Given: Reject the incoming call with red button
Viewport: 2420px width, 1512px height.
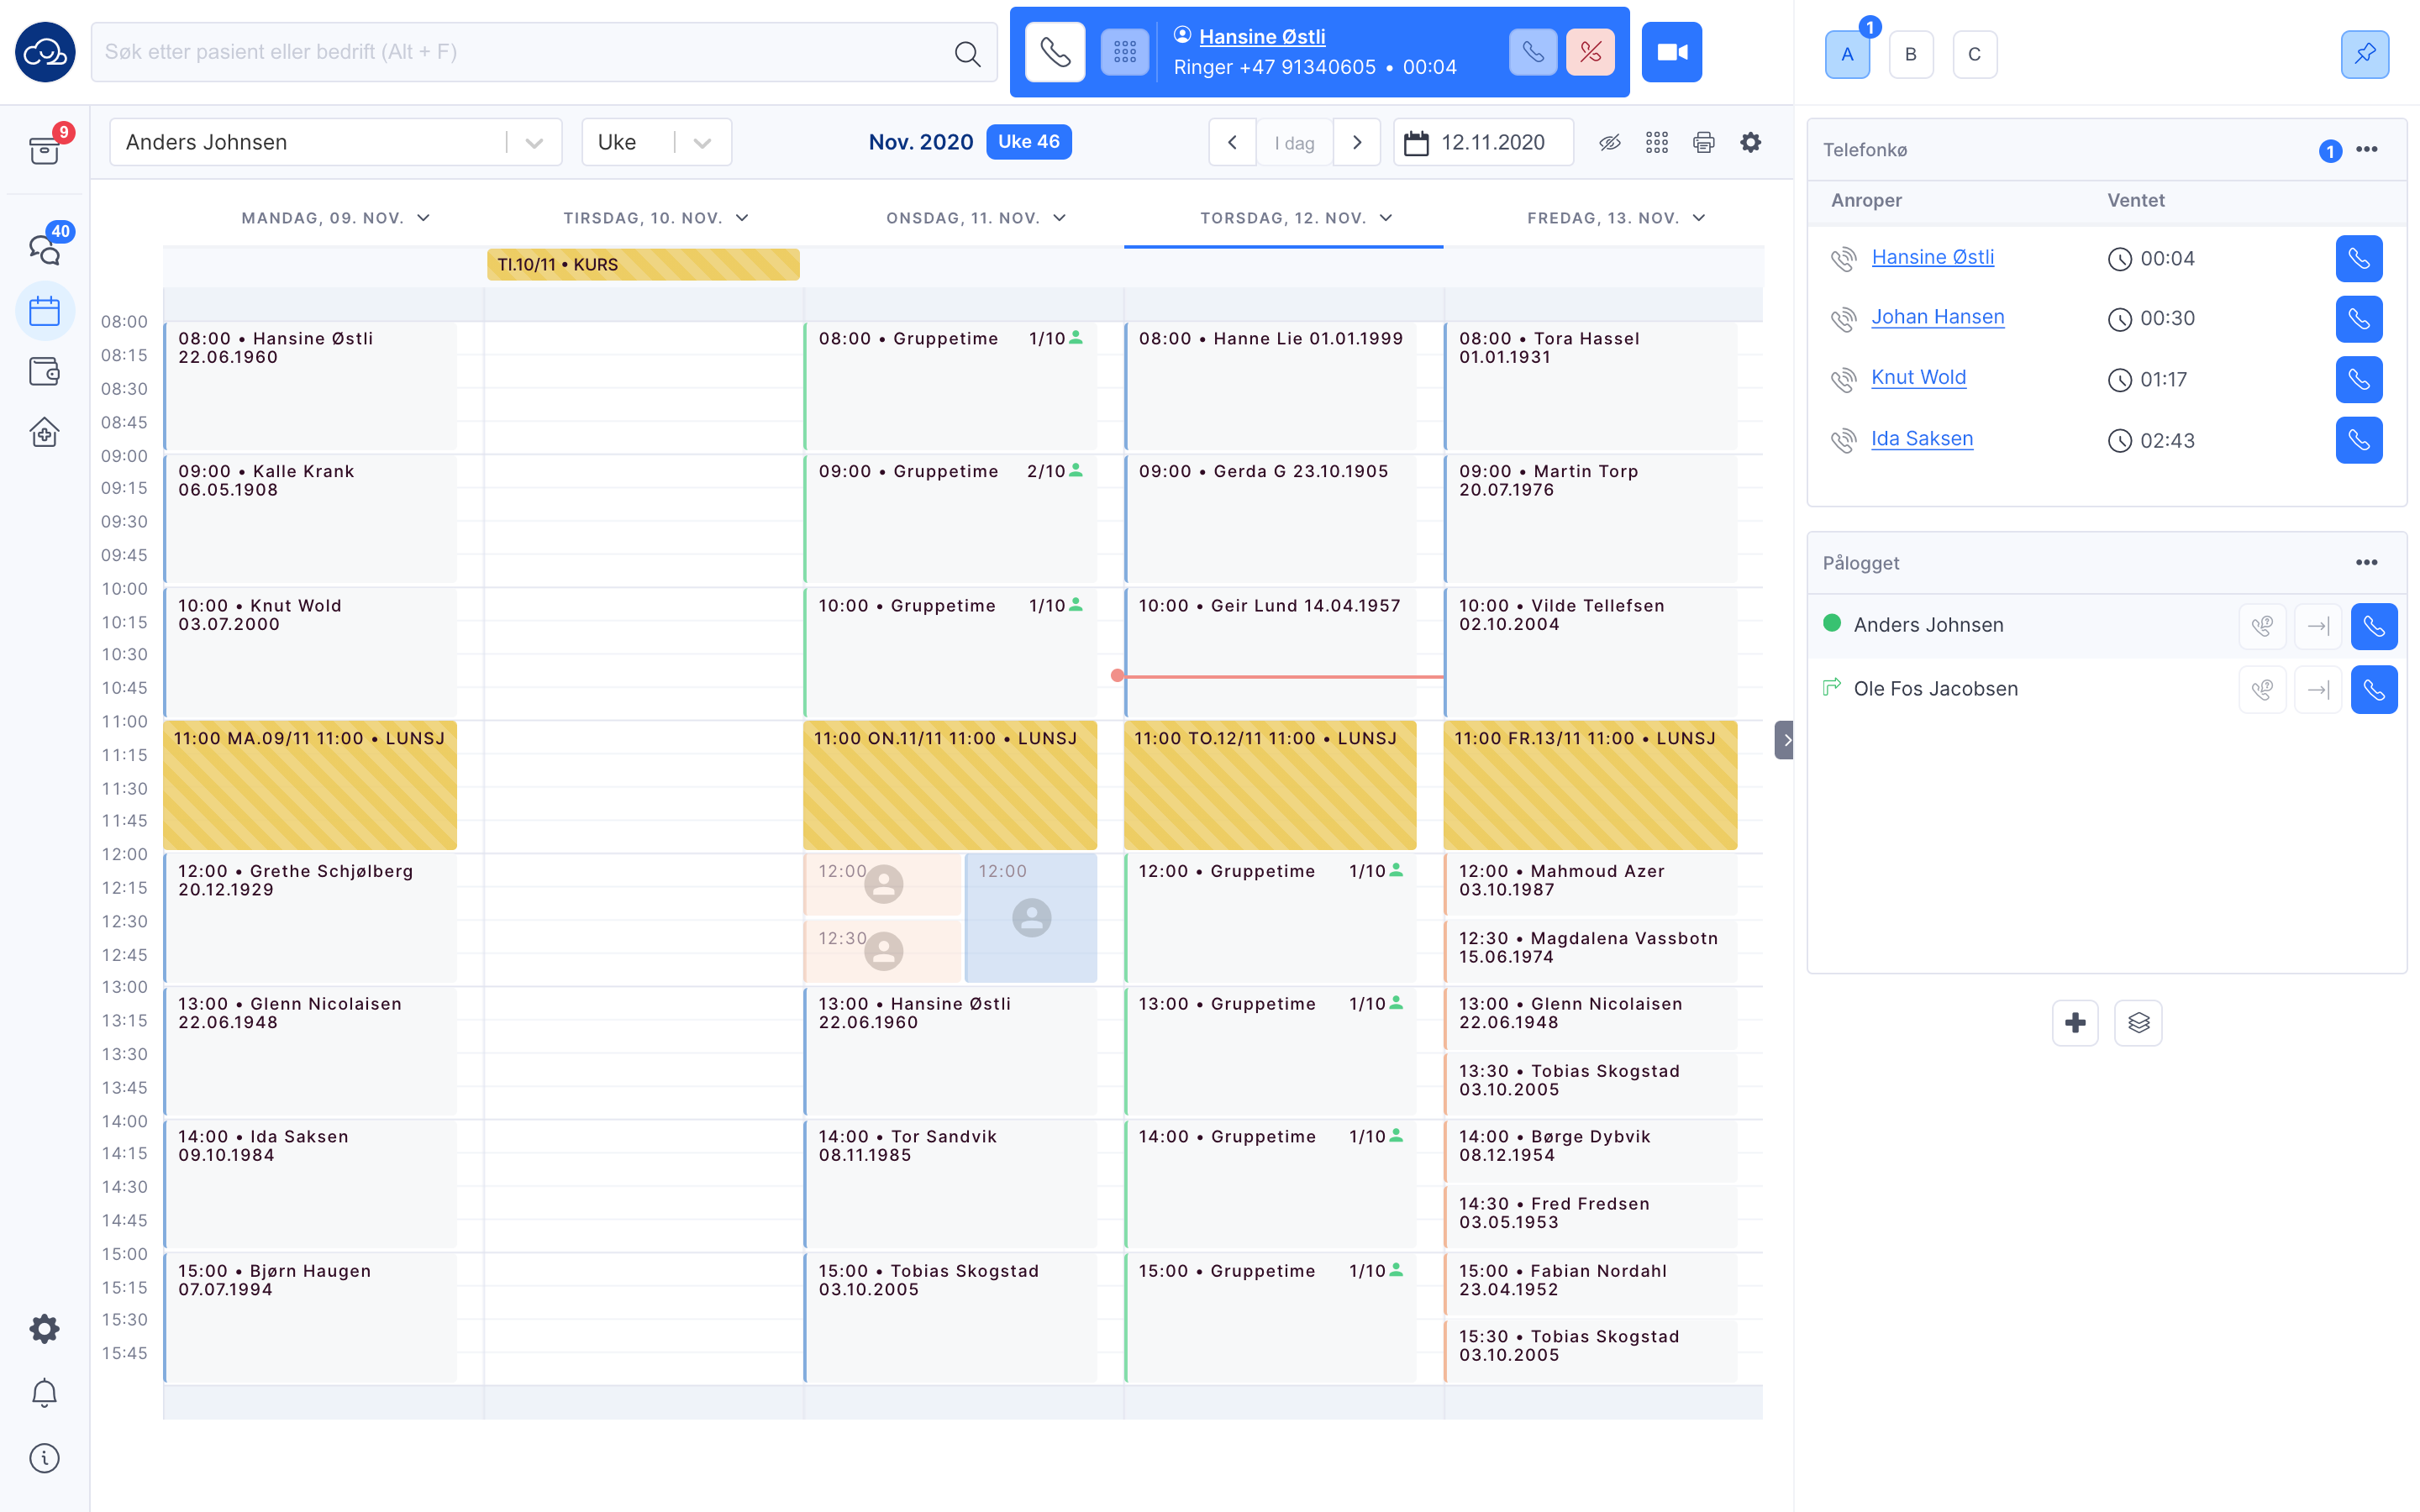Looking at the screenshot, I should pyautogui.click(x=1591, y=52).
